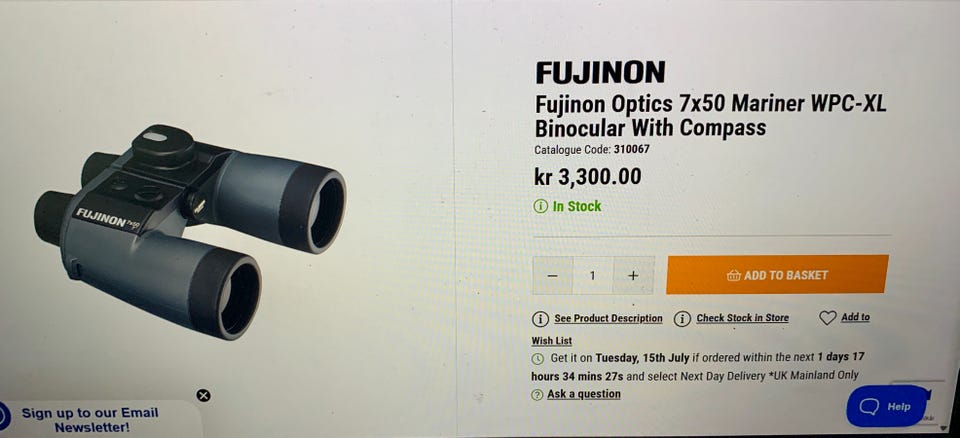Click the question mark icon beside Ask a question
Viewport: 960px width, 438px height.
click(538, 394)
